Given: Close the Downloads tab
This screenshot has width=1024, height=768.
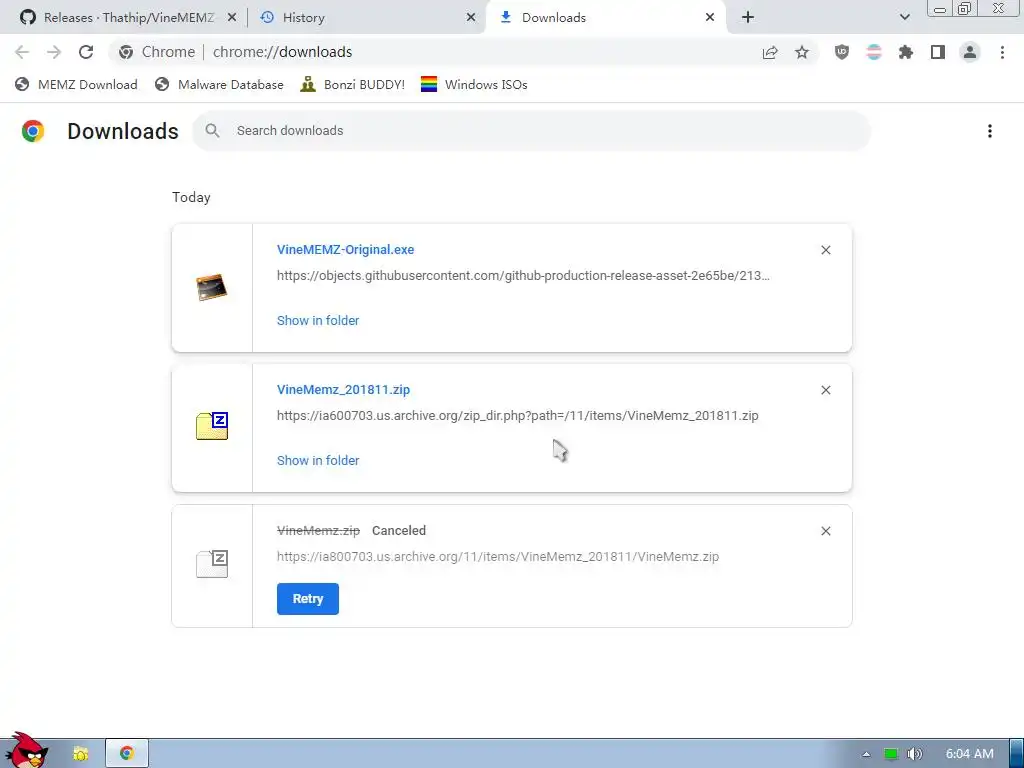Looking at the screenshot, I should point(710,18).
